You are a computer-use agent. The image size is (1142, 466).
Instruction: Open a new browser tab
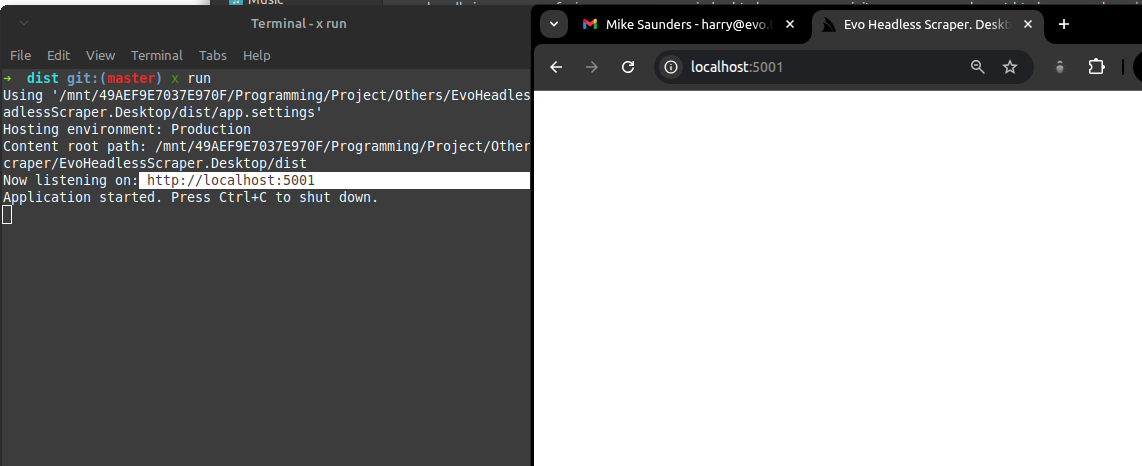tap(1064, 24)
